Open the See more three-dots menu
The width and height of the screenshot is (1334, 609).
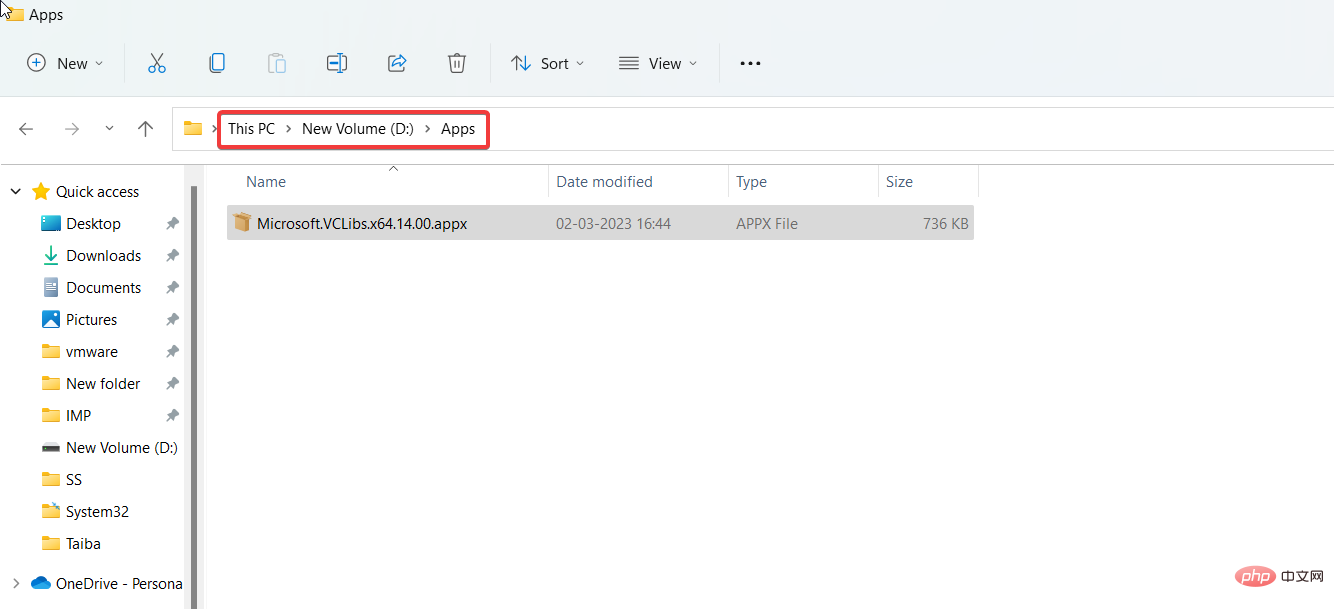[750, 63]
